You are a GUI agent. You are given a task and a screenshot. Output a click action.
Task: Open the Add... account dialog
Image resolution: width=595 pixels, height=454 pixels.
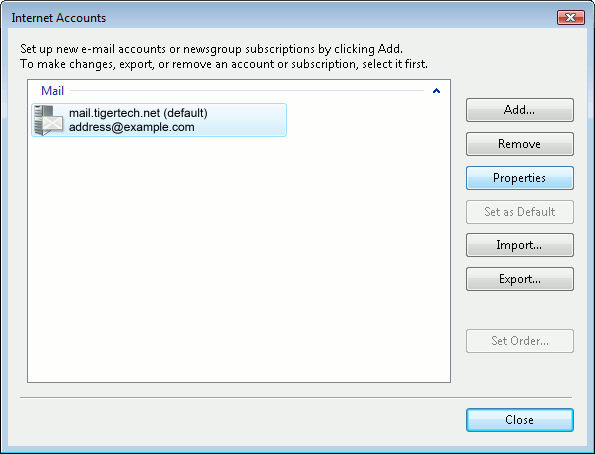coord(519,110)
